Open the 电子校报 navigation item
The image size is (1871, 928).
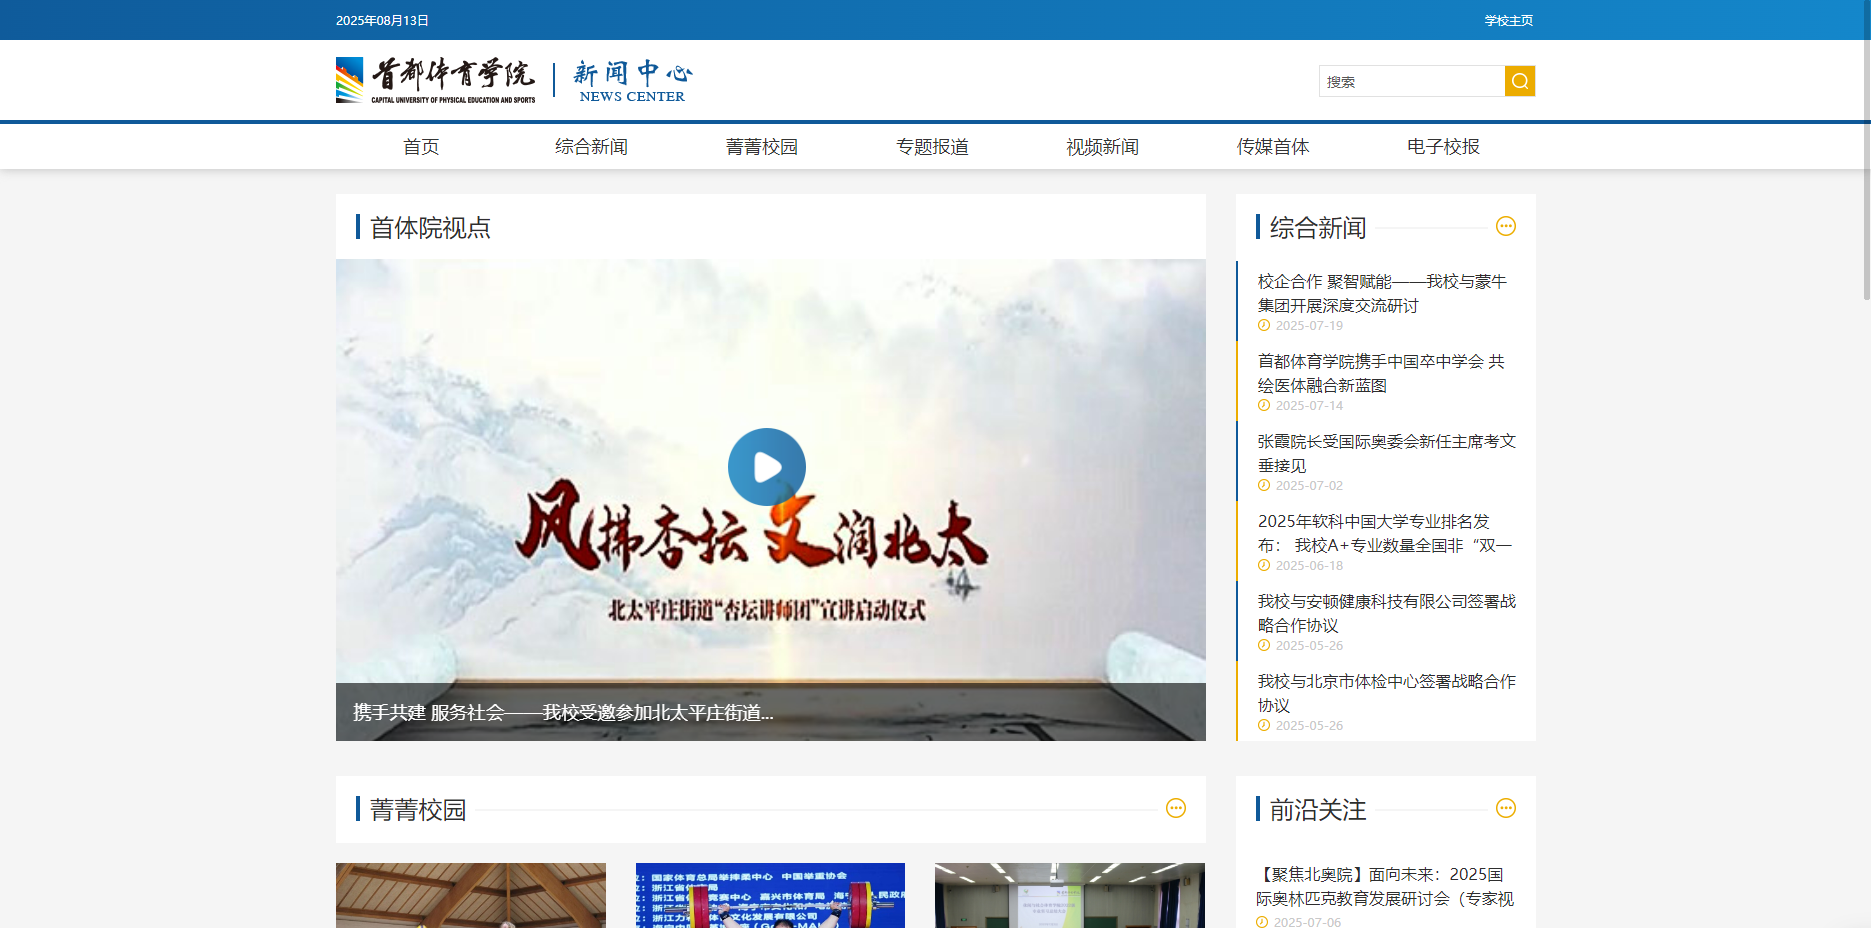1442,147
